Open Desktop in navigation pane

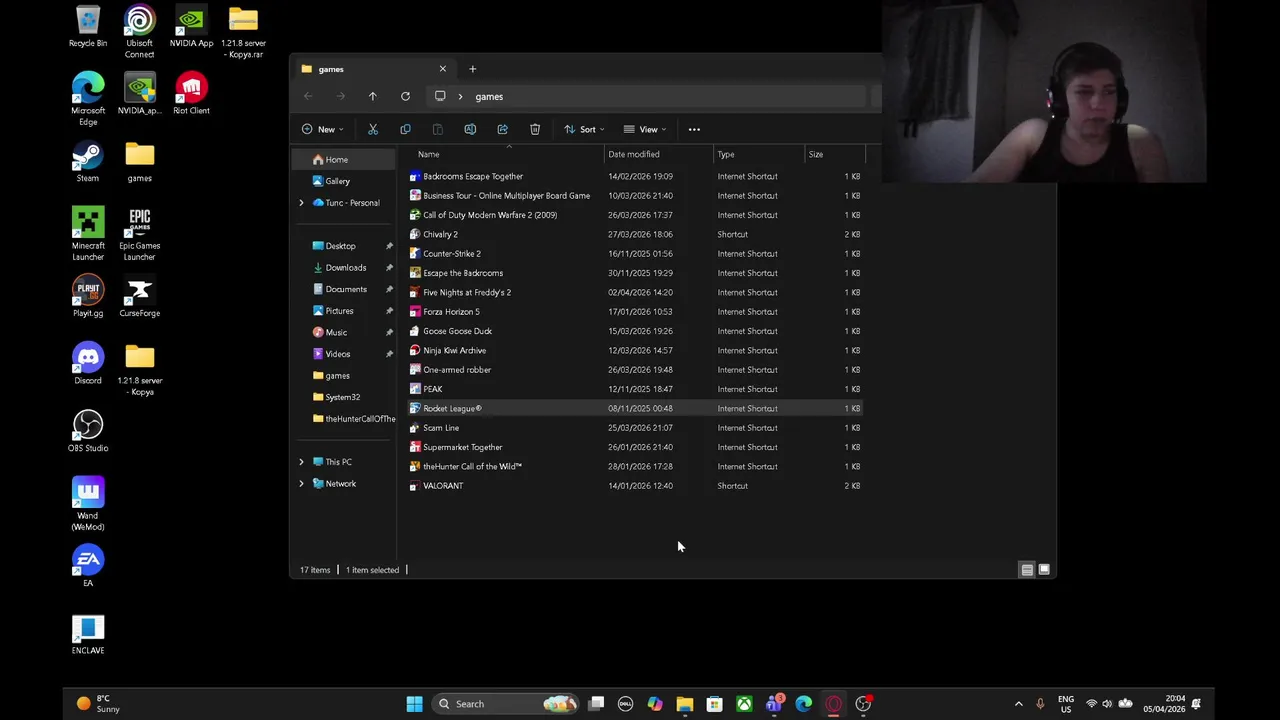coord(343,246)
